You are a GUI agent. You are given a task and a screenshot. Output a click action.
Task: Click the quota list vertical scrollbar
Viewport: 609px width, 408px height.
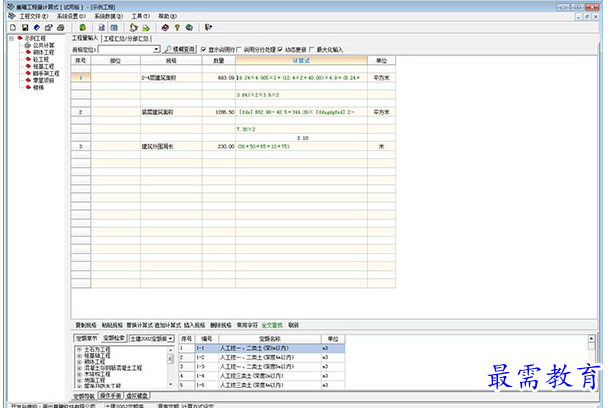click(591, 362)
